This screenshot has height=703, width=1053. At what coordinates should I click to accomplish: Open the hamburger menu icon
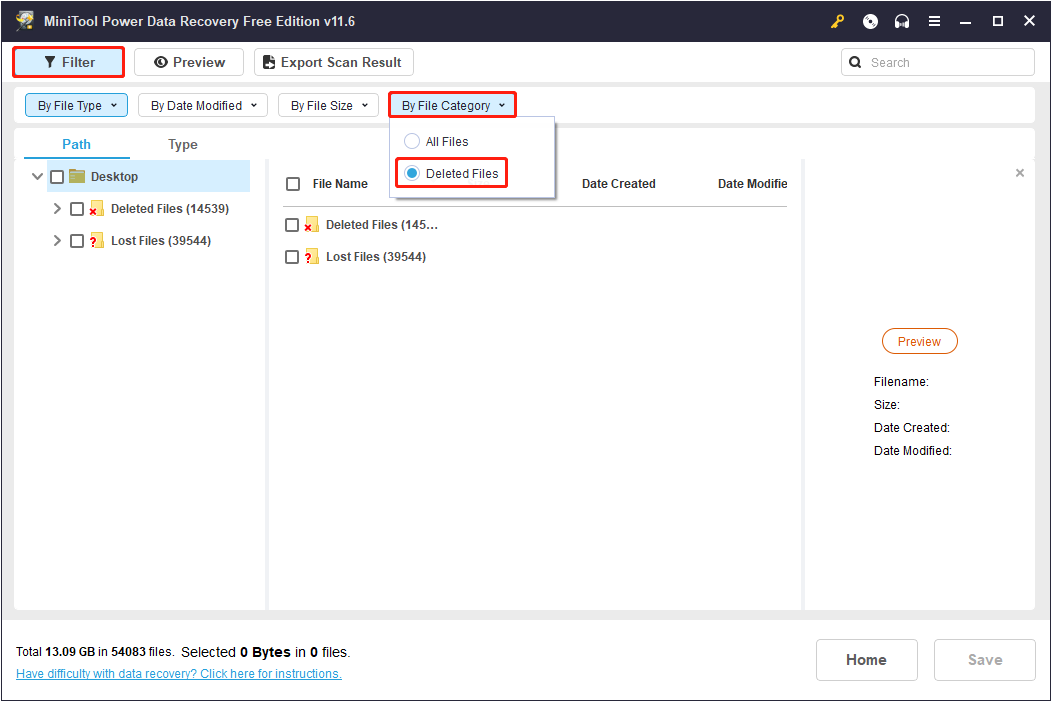point(934,20)
